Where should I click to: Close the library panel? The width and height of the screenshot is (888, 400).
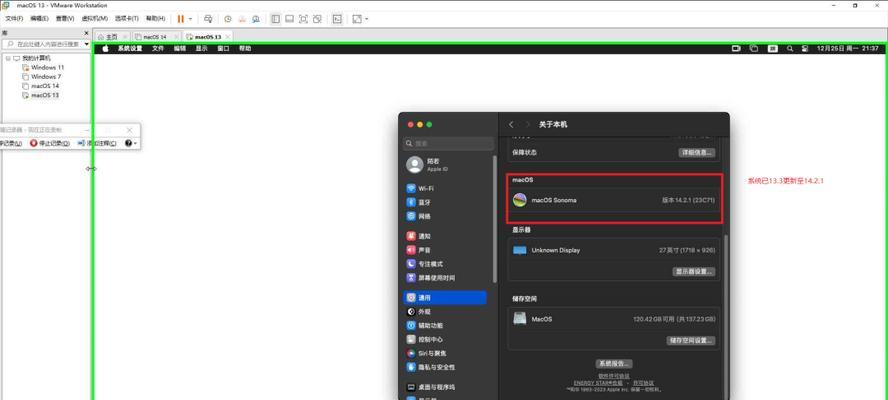[x=87, y=33]
